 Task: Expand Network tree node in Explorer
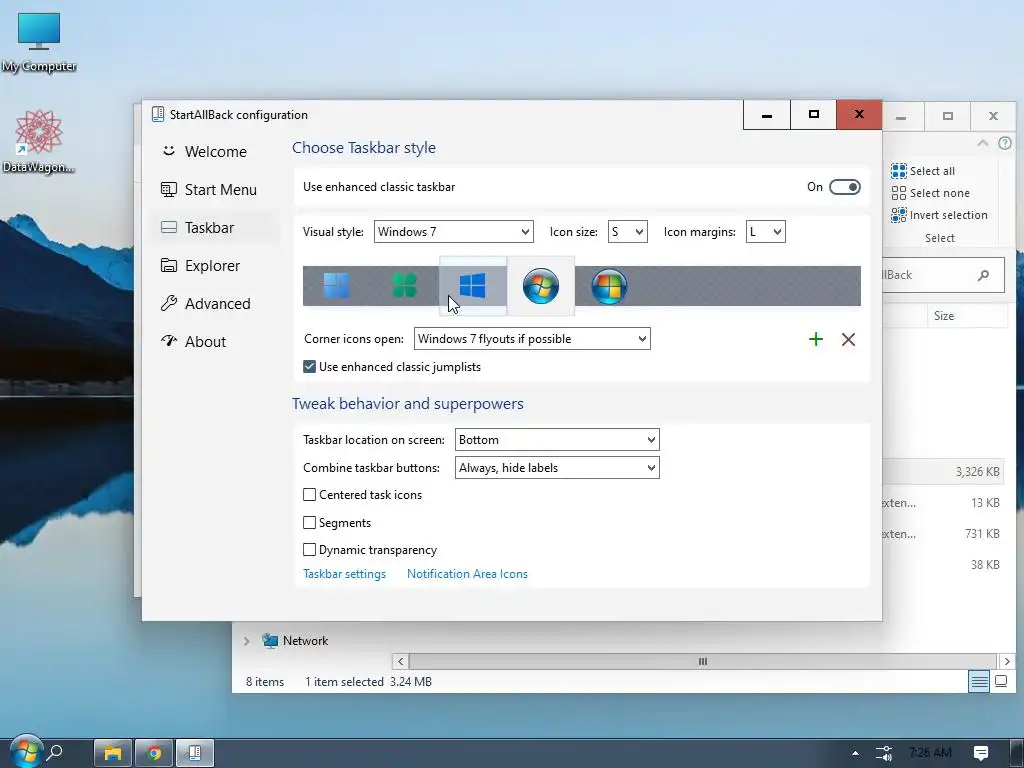[x=247, y=641]
